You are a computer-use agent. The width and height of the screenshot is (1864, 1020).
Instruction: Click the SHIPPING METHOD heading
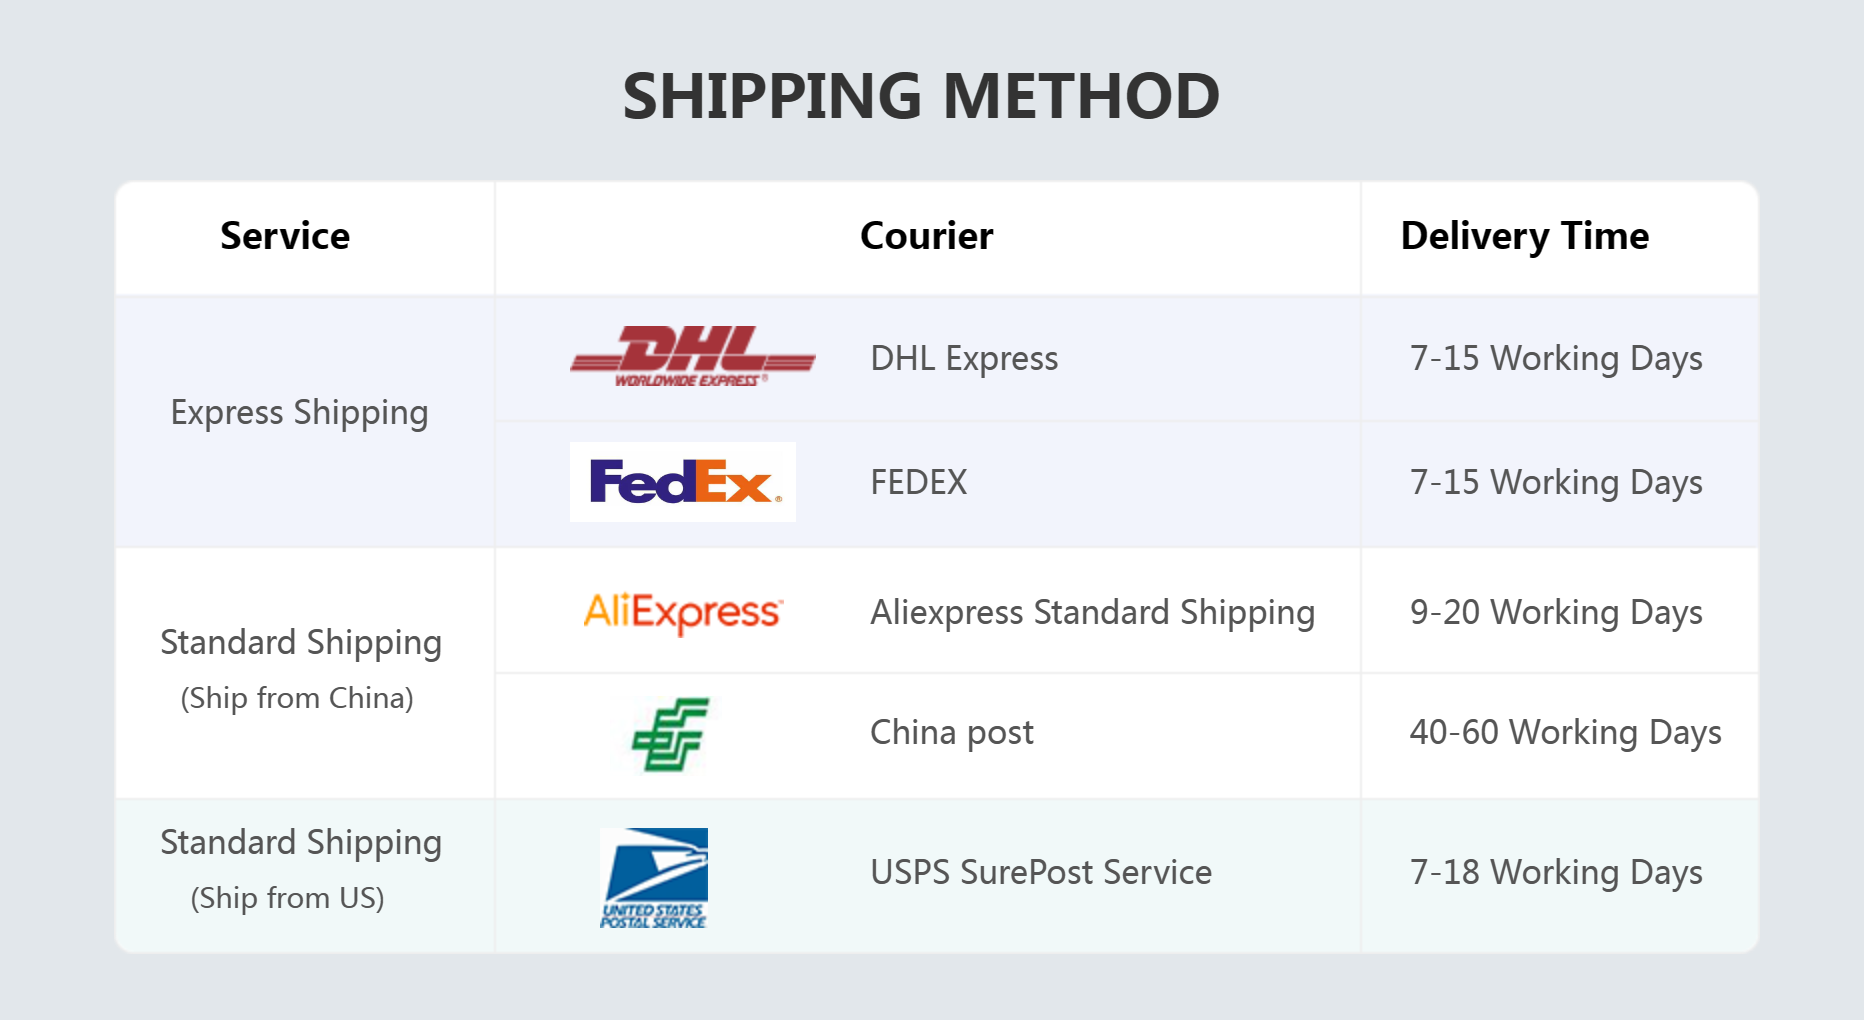point(921,96)
